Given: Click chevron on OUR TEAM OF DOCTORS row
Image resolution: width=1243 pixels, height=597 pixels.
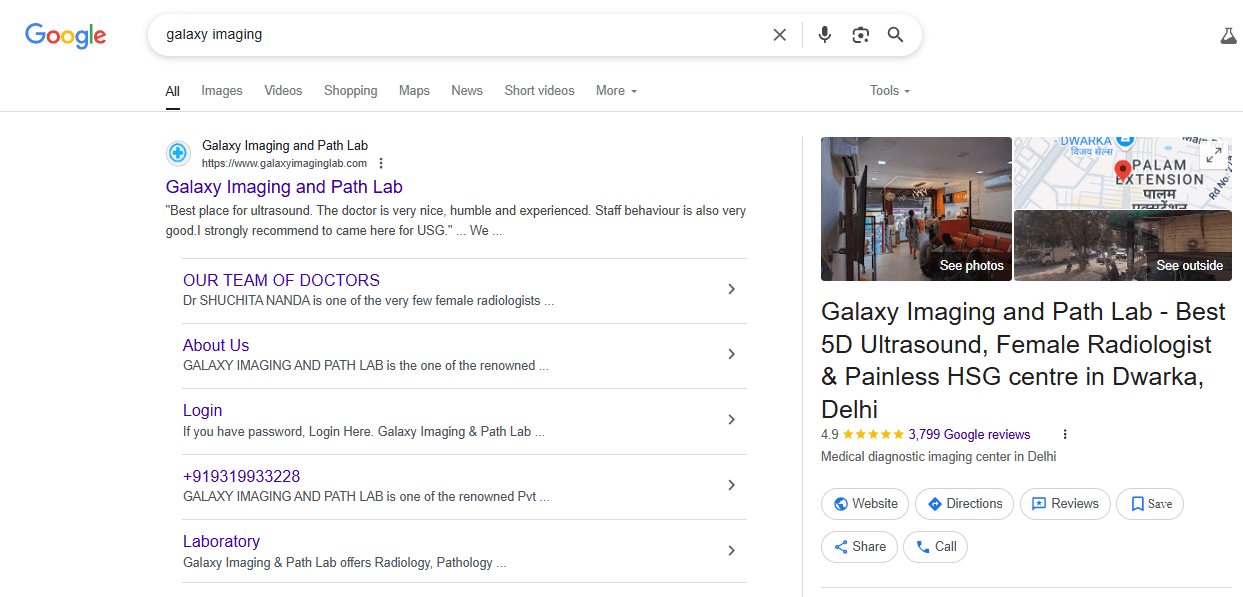Looking at the screenshot, I should (x=731, y=289).
